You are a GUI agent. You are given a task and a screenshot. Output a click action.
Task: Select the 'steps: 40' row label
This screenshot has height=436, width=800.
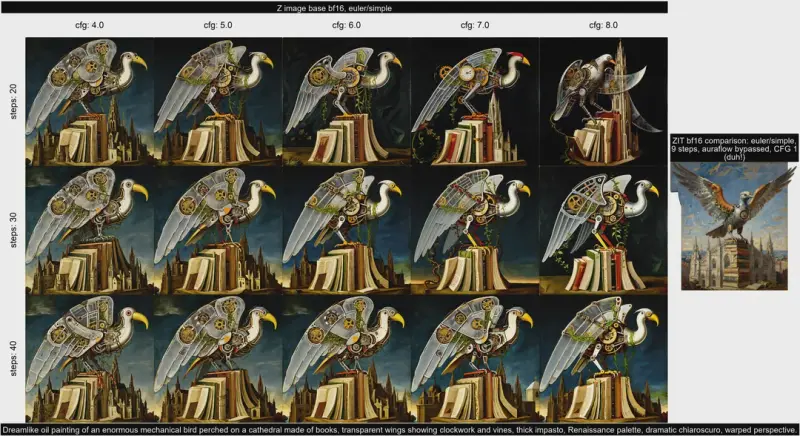[x=9, y=356]
